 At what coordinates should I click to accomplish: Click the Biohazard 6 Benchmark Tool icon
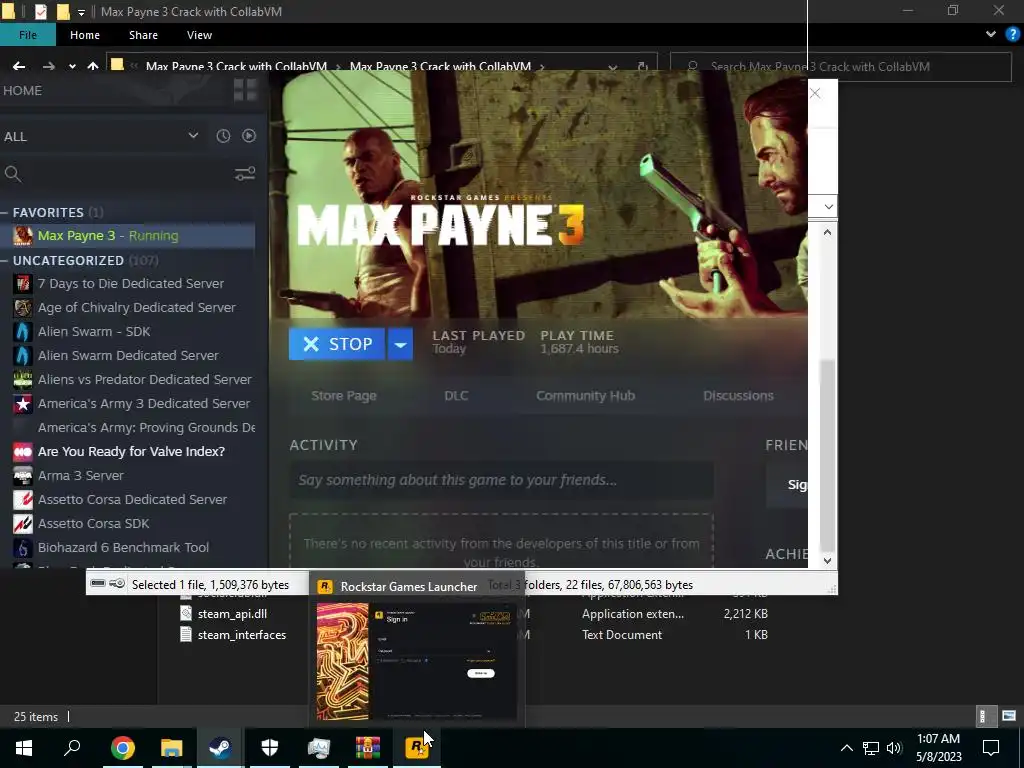23,547
